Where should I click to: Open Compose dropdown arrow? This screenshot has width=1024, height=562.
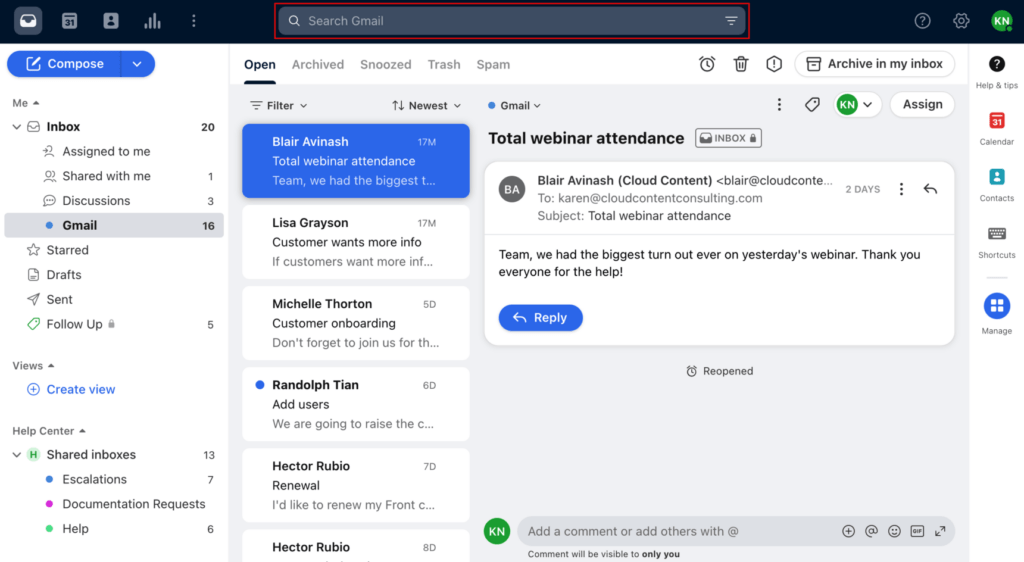pyautogui.click(x=137, y=64)
